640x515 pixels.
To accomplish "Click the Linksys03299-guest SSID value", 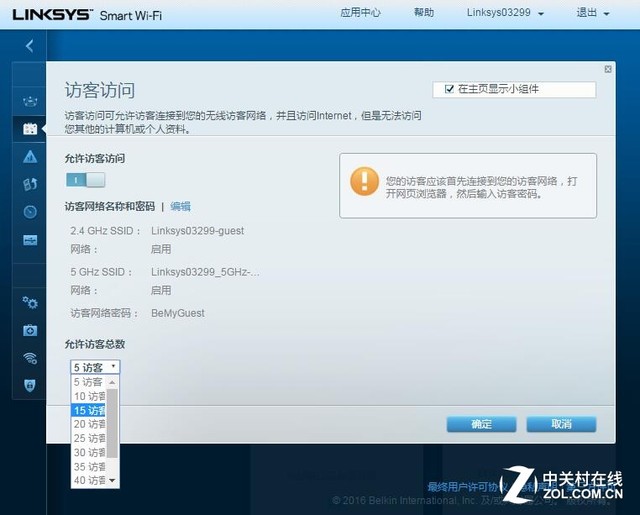I will 198,231.
